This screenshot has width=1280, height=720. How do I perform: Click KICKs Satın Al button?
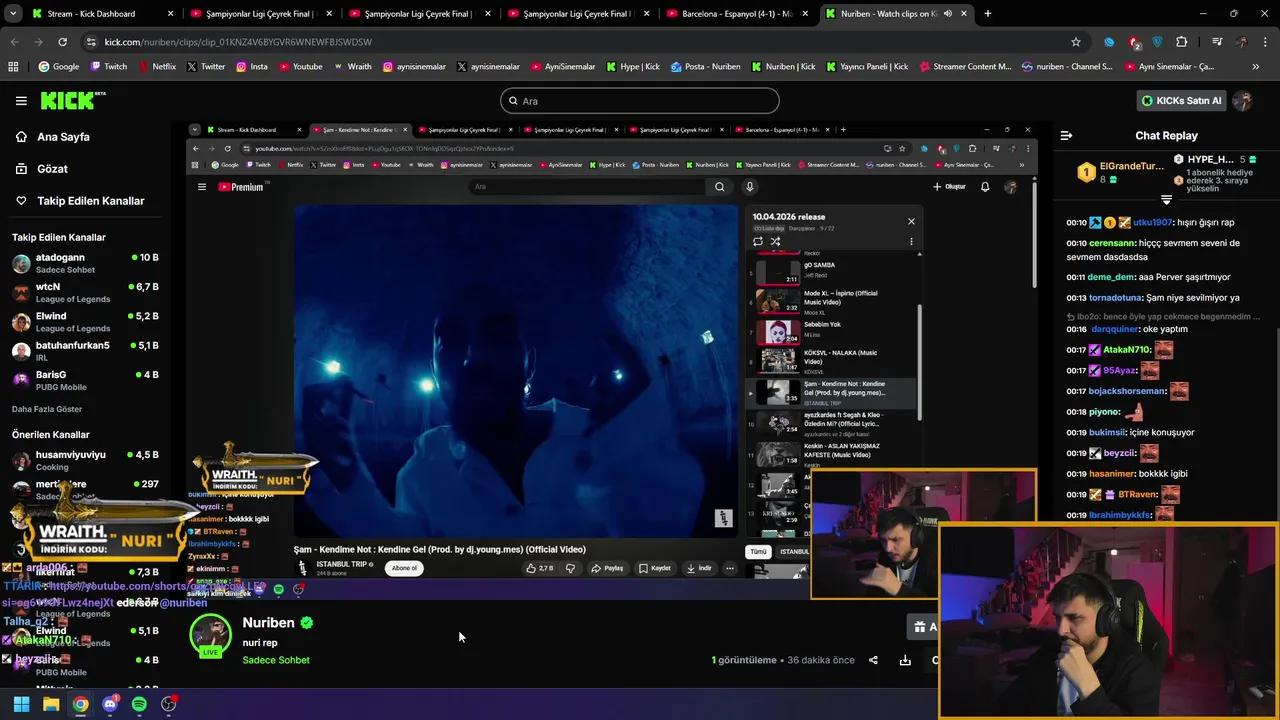click(x=1181, y=101)
